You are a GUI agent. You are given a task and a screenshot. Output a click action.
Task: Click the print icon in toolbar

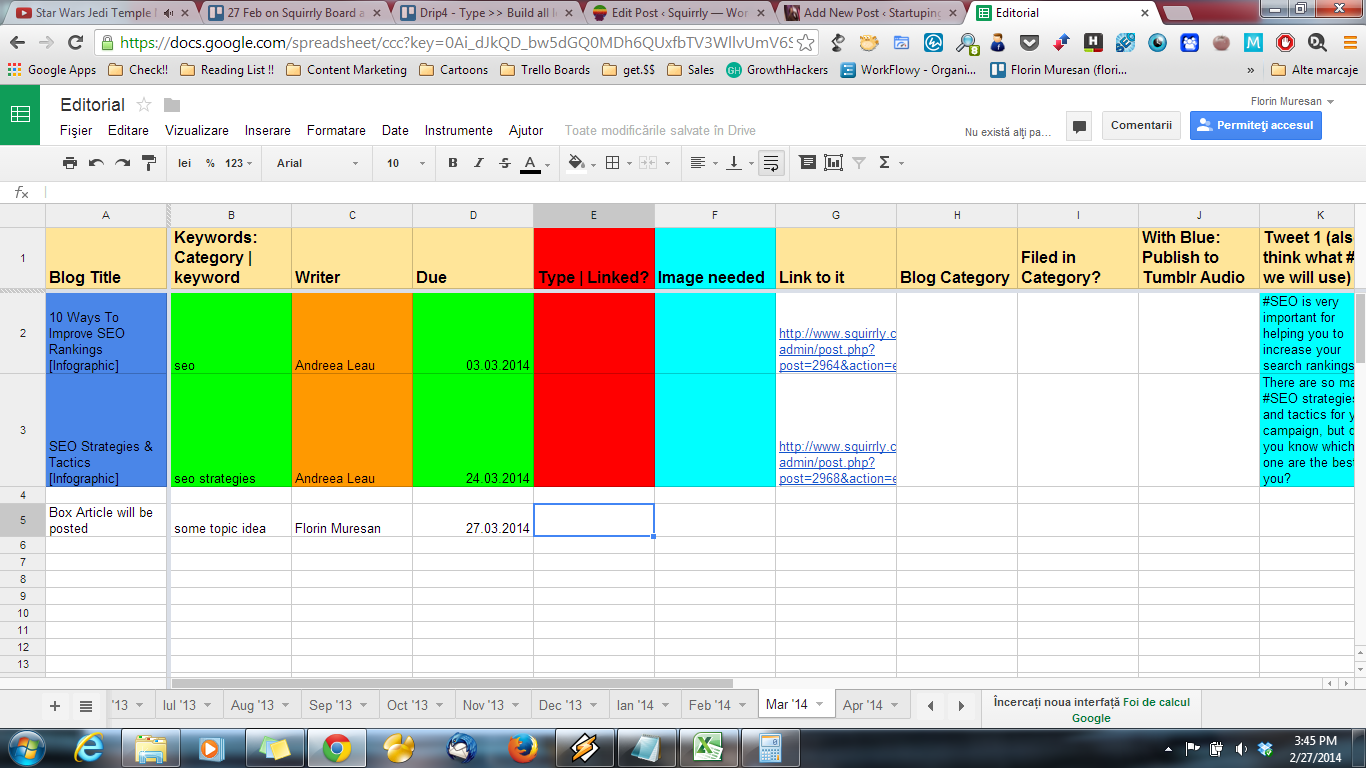pyautogui.click(x=69, y=163)
